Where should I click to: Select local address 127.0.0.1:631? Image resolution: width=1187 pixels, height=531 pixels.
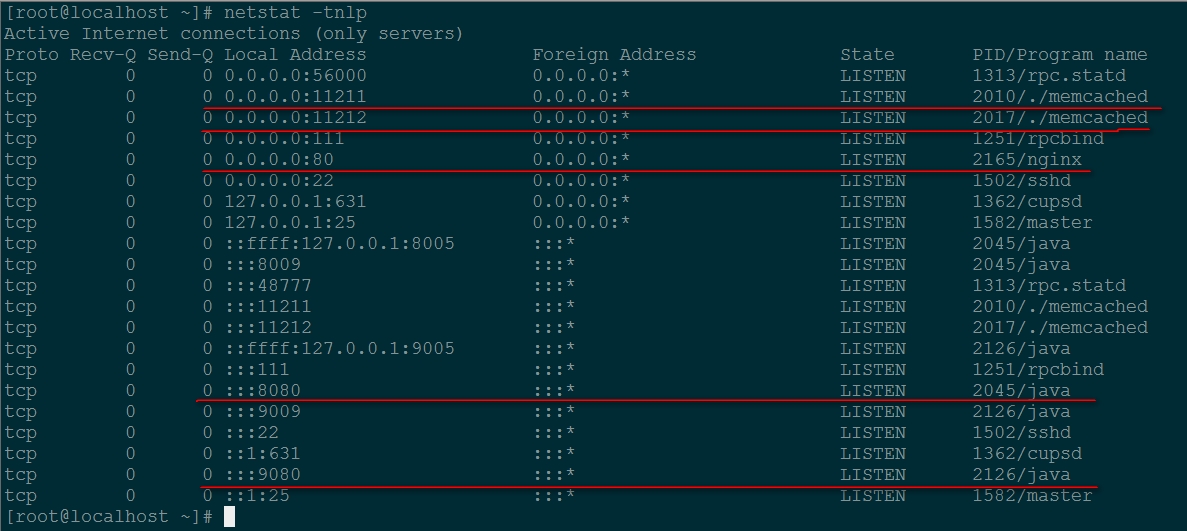295,201
